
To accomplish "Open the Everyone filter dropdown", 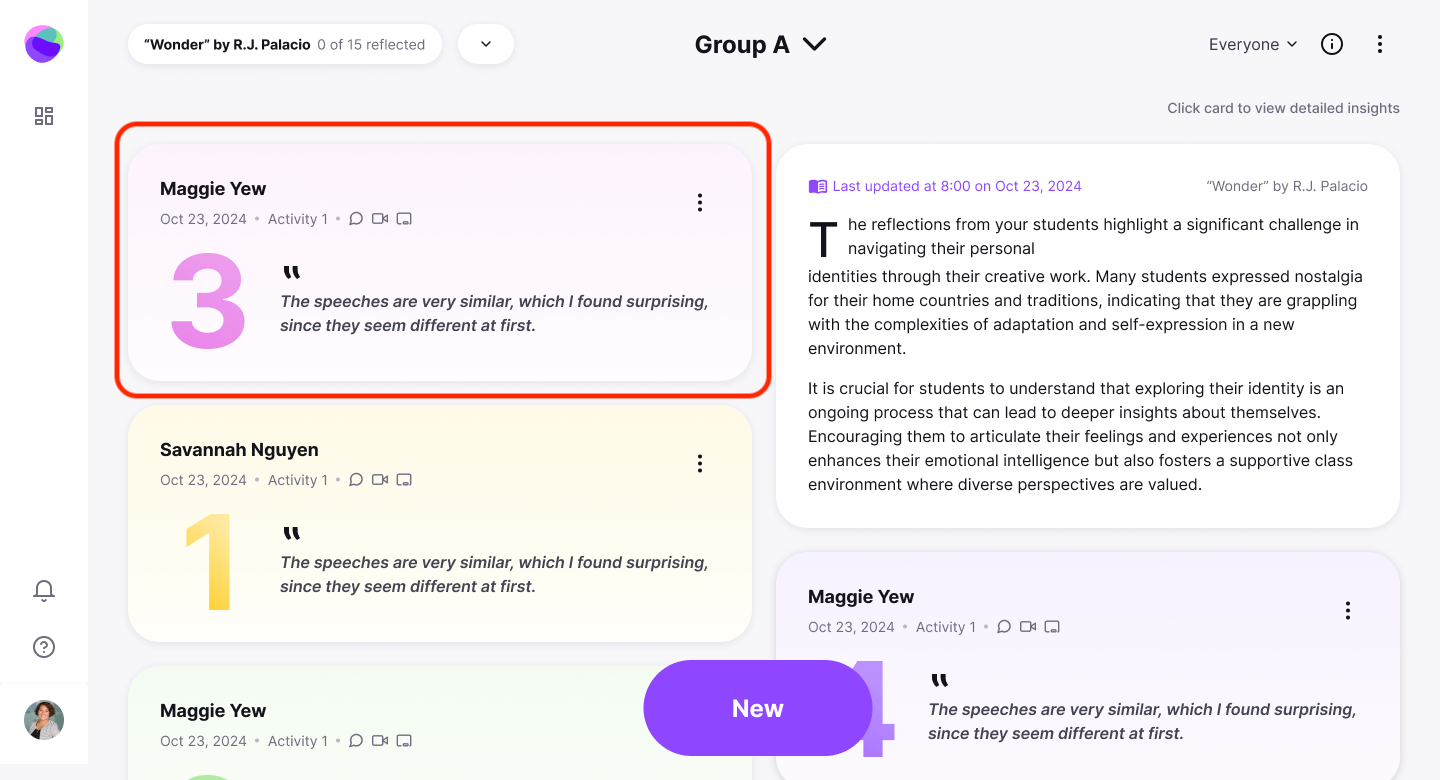I will (x=1253, y=44).
